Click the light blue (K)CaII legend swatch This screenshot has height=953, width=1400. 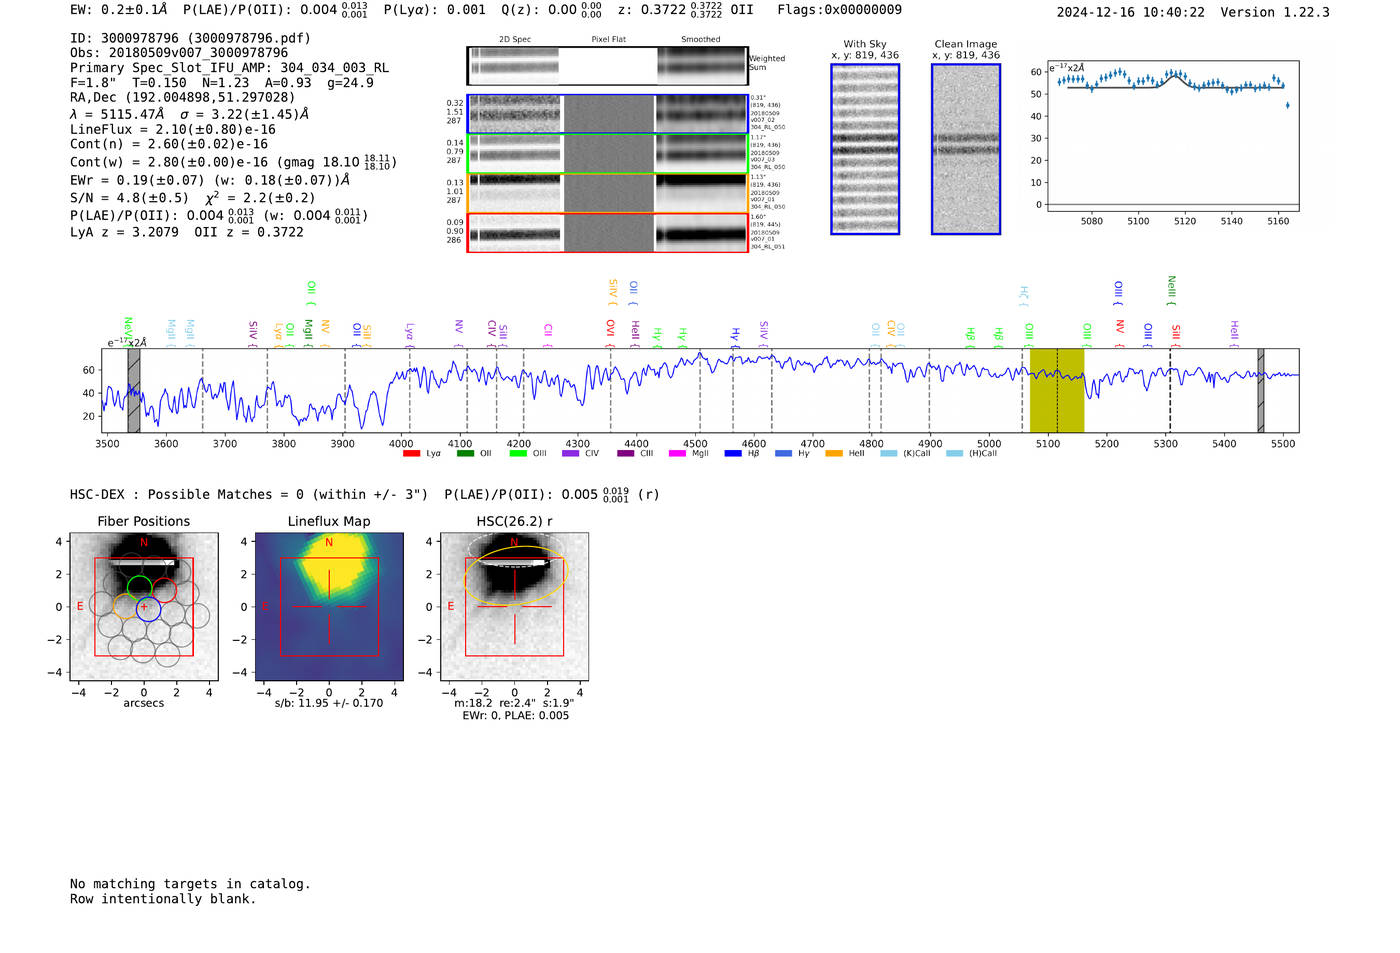pyautogui.click(x=889, y=454)
